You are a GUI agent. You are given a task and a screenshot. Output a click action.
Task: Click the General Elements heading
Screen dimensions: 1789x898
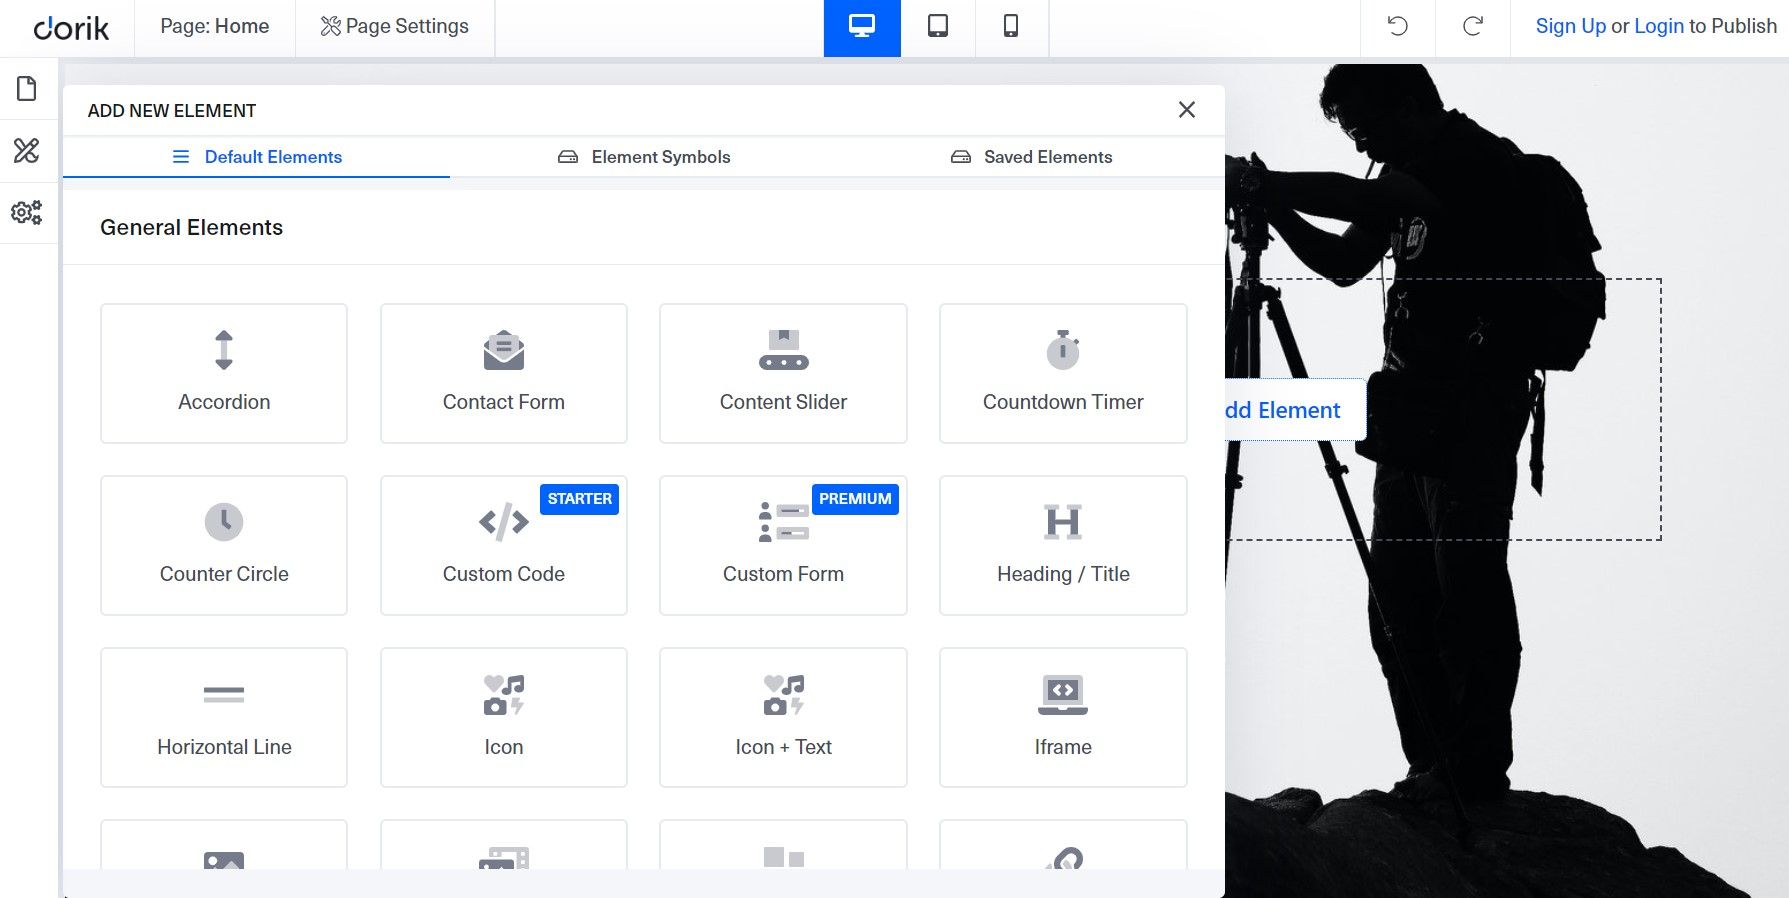191,227
